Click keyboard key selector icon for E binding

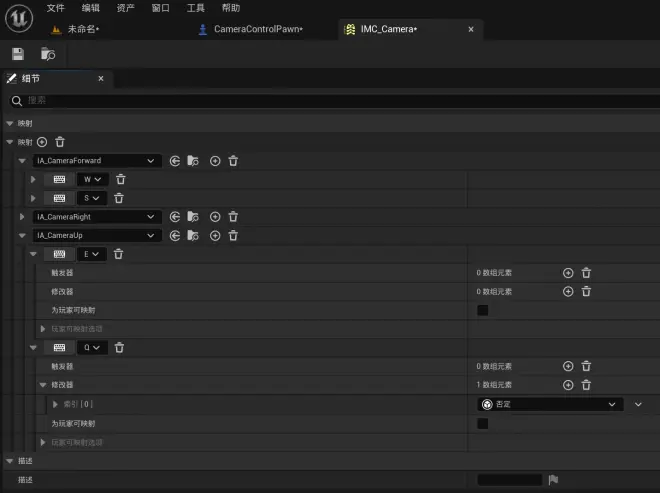59,254
